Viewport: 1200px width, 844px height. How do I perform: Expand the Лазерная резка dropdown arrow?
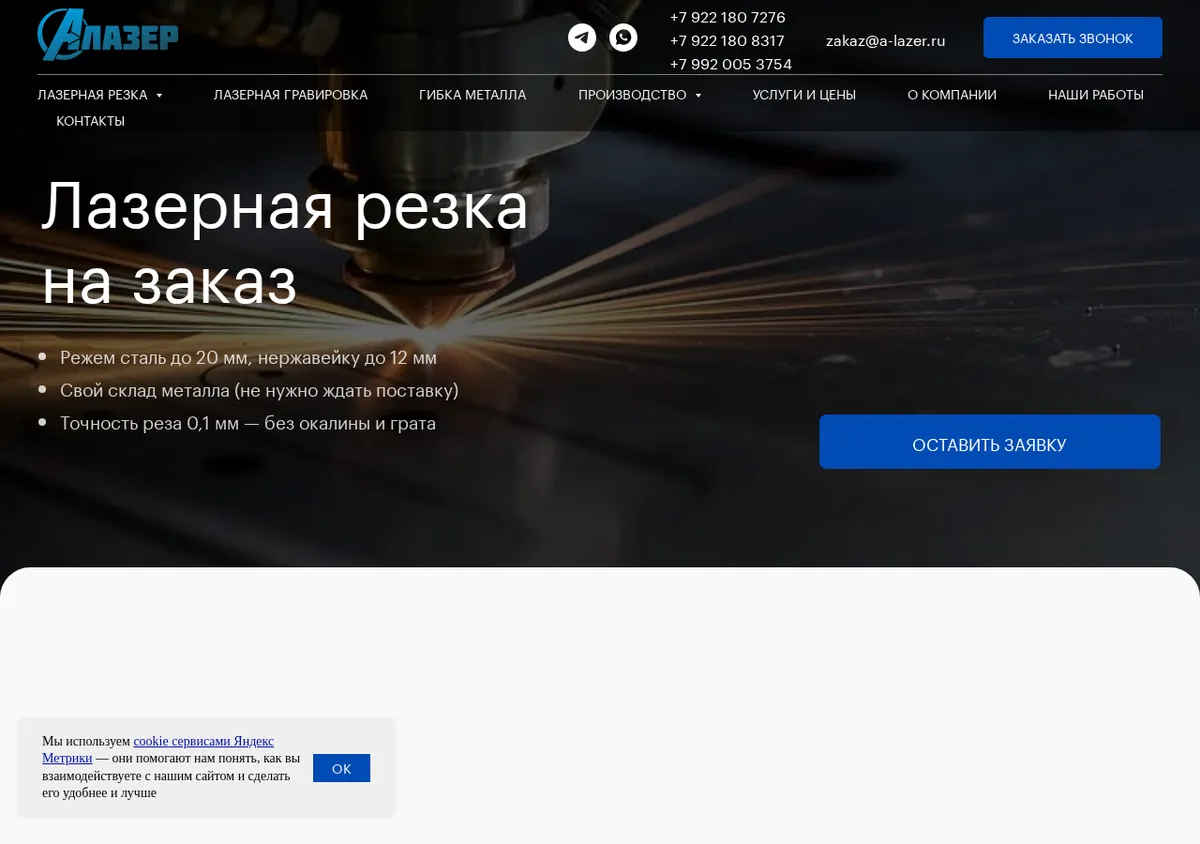[159, 96]
